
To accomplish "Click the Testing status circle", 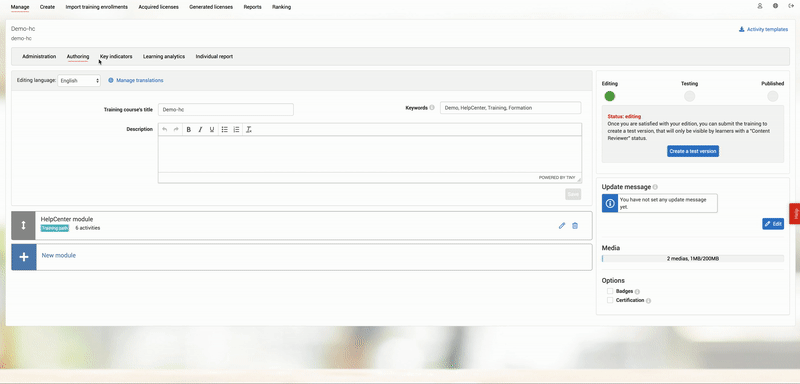I will pos(689,96).
